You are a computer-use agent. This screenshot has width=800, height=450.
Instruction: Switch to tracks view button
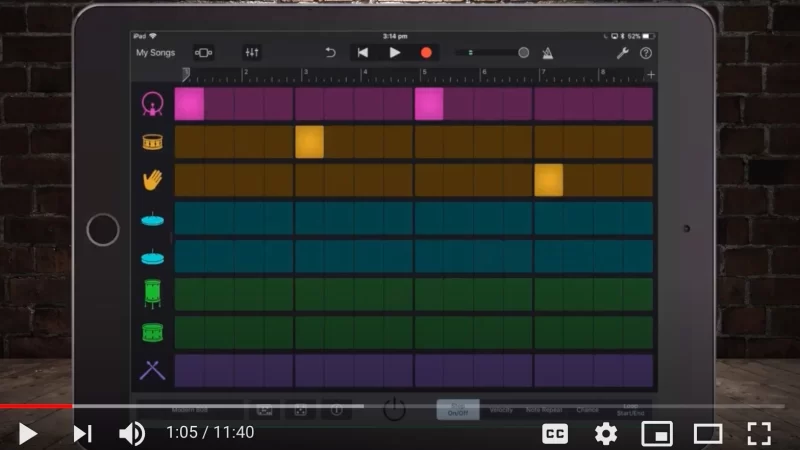click(x=204, y=53)
